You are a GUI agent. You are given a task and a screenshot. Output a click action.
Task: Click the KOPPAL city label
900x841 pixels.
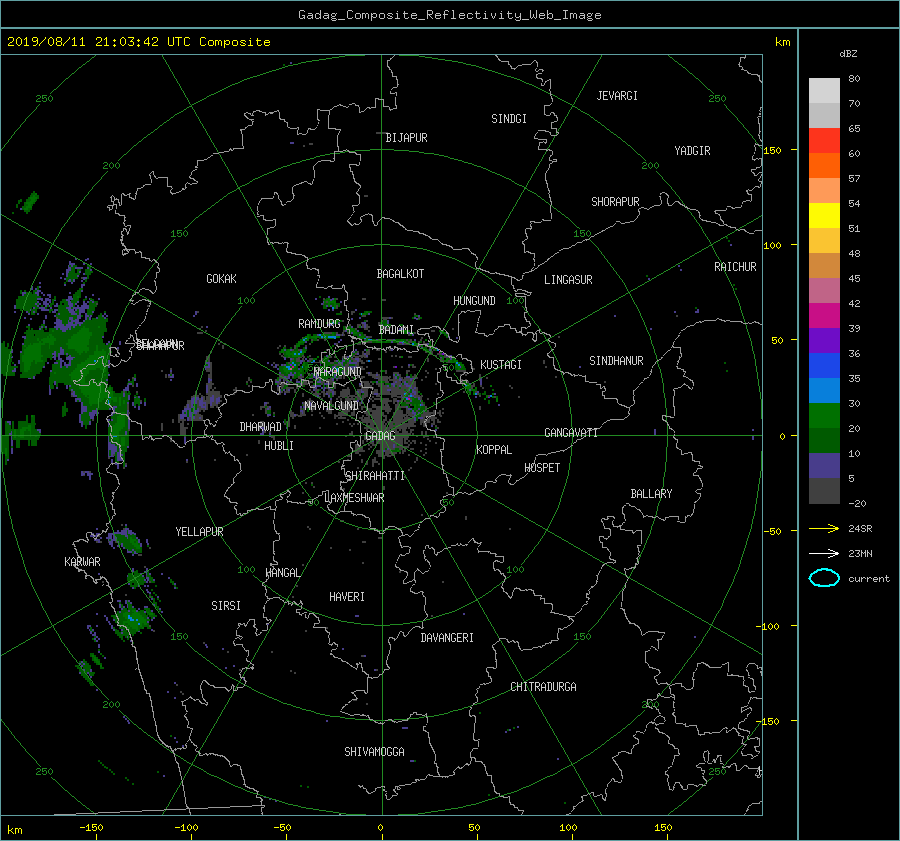(494, 450)
